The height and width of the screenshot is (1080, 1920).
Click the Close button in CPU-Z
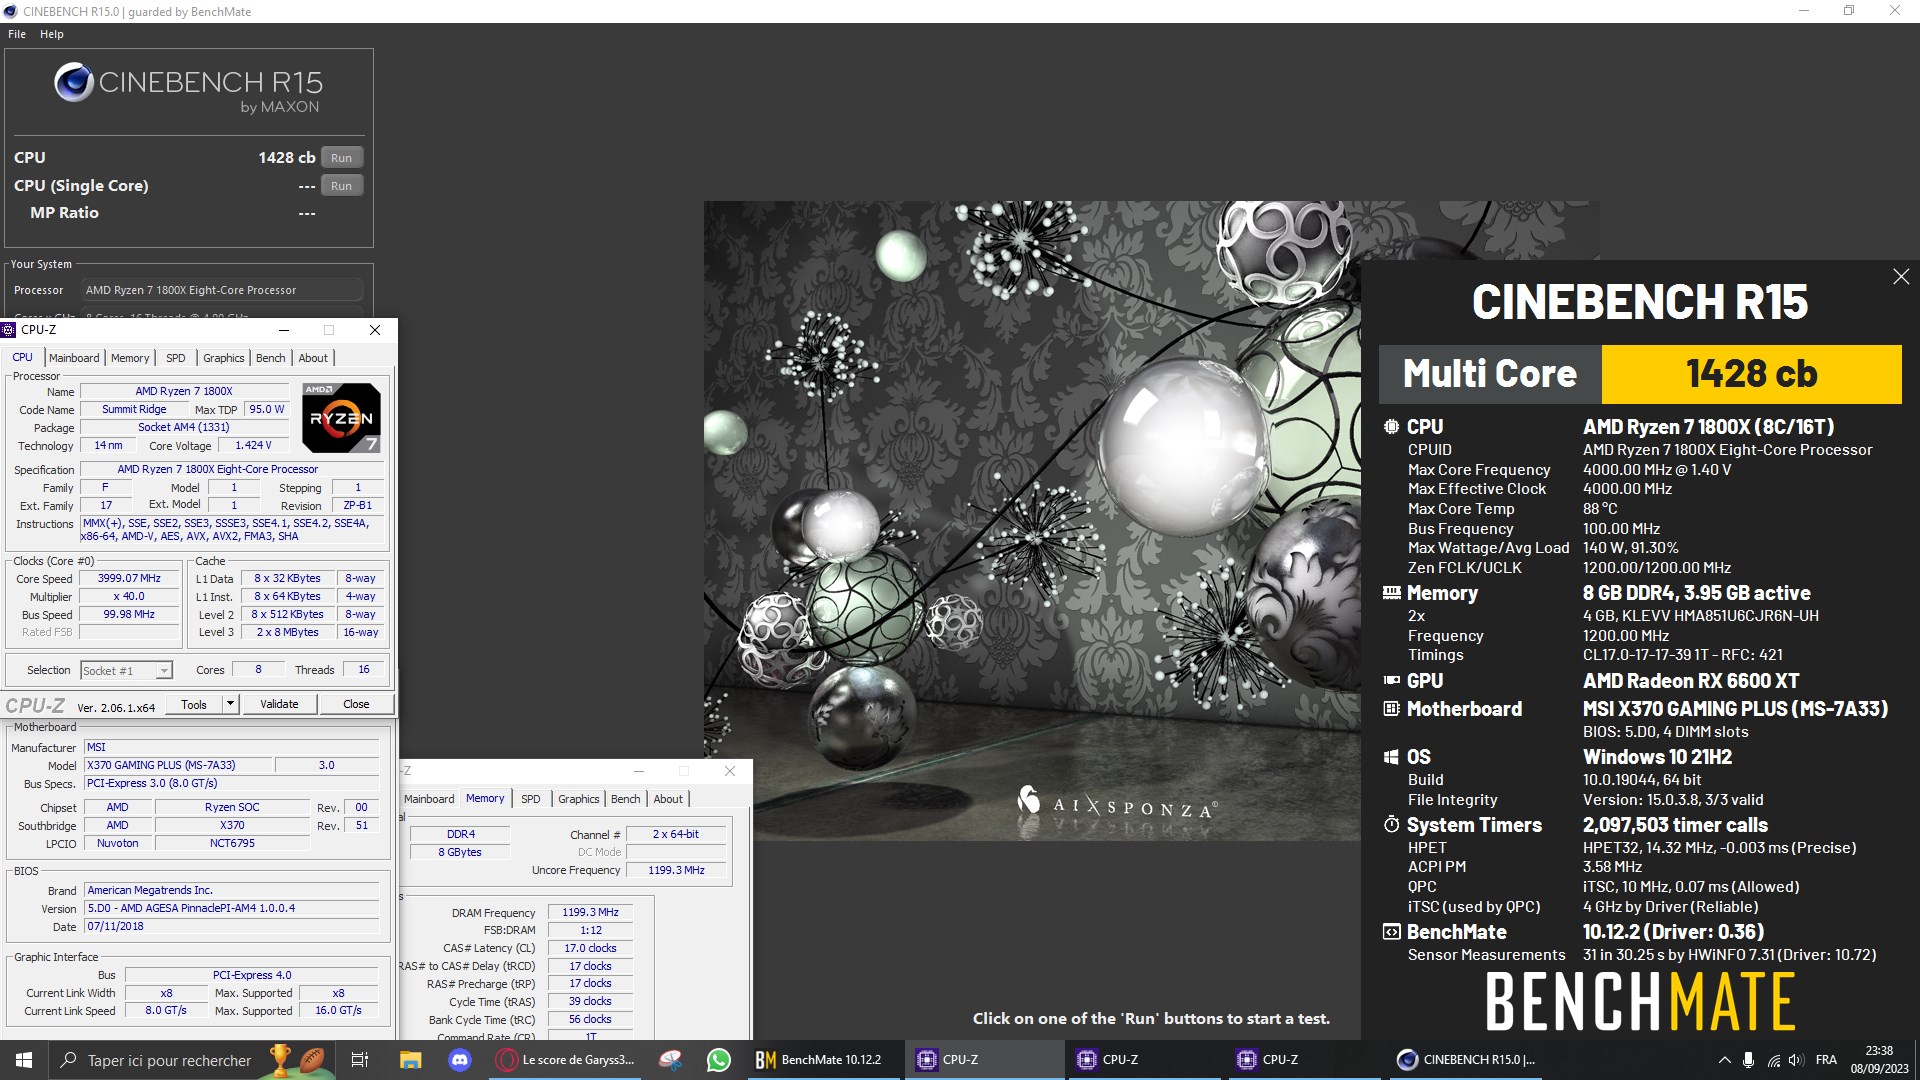356,704
